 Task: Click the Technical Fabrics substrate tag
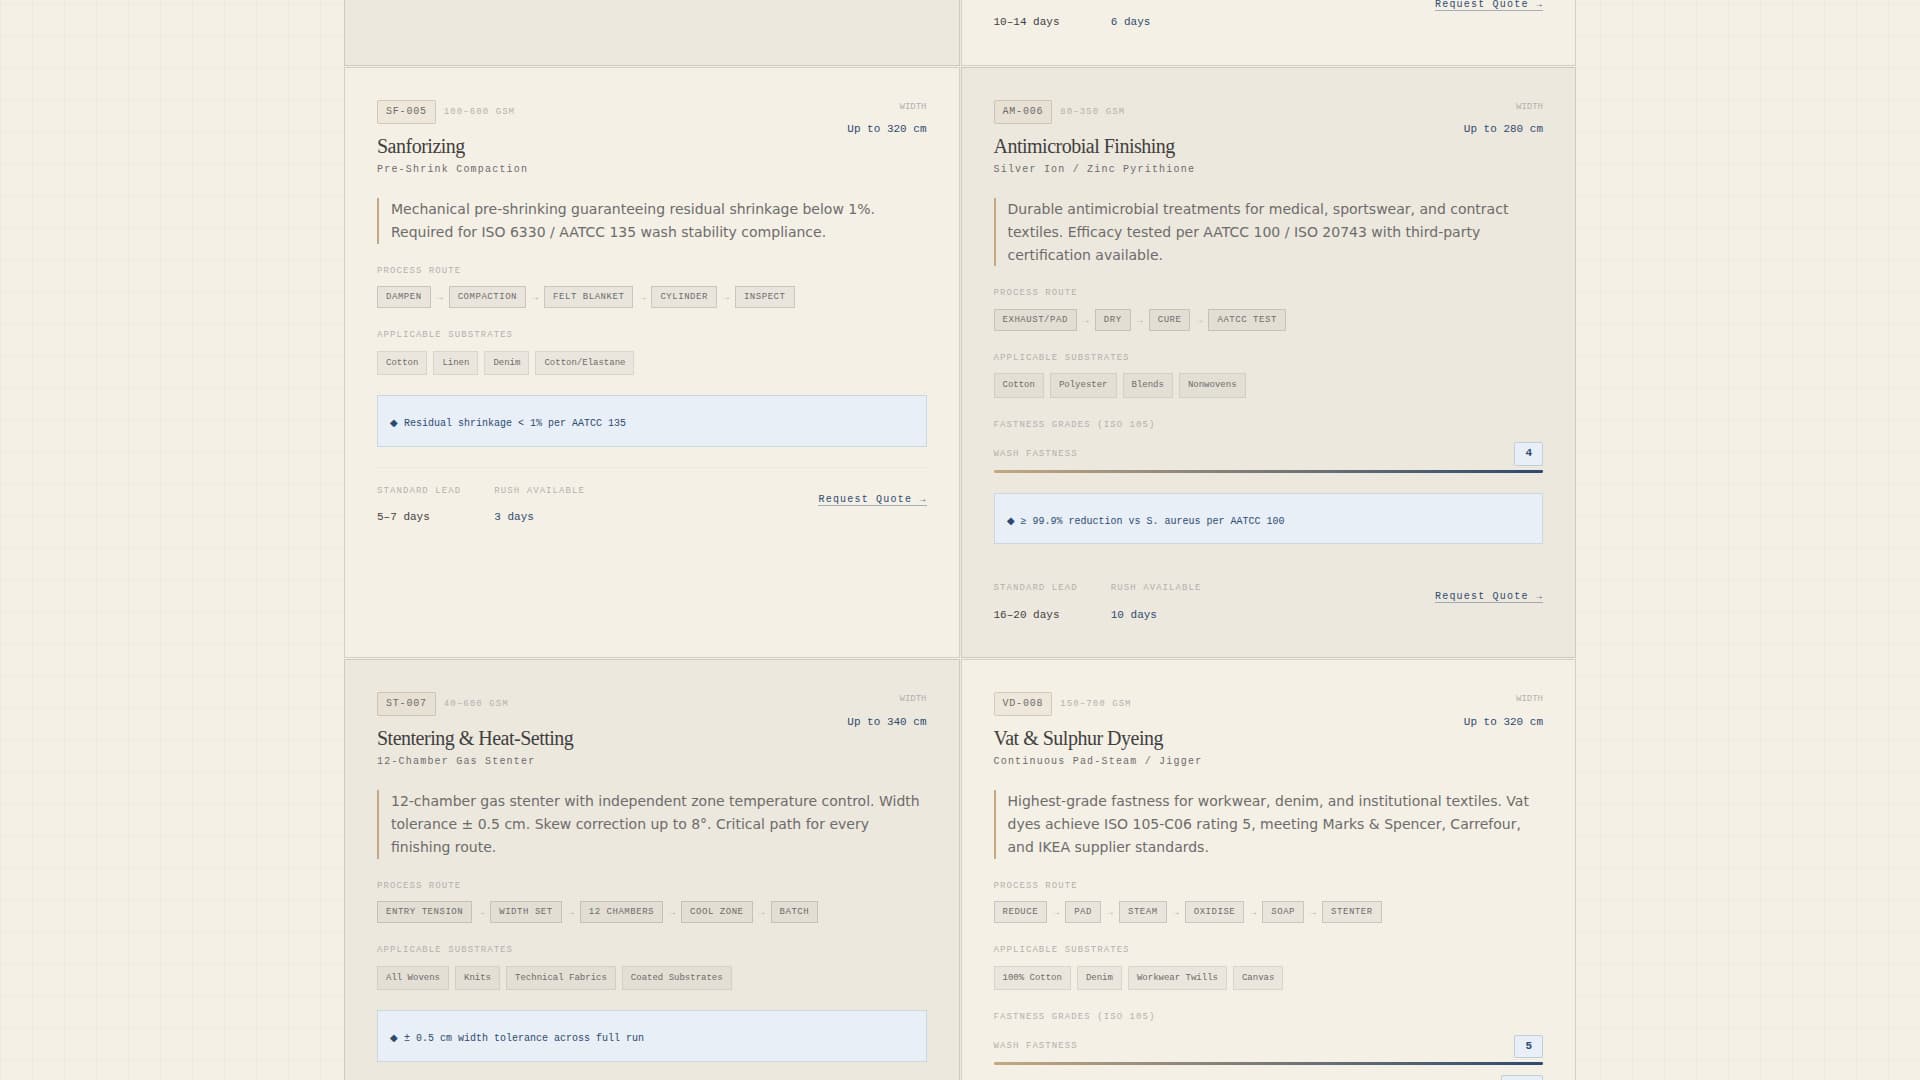pos(560,978)
